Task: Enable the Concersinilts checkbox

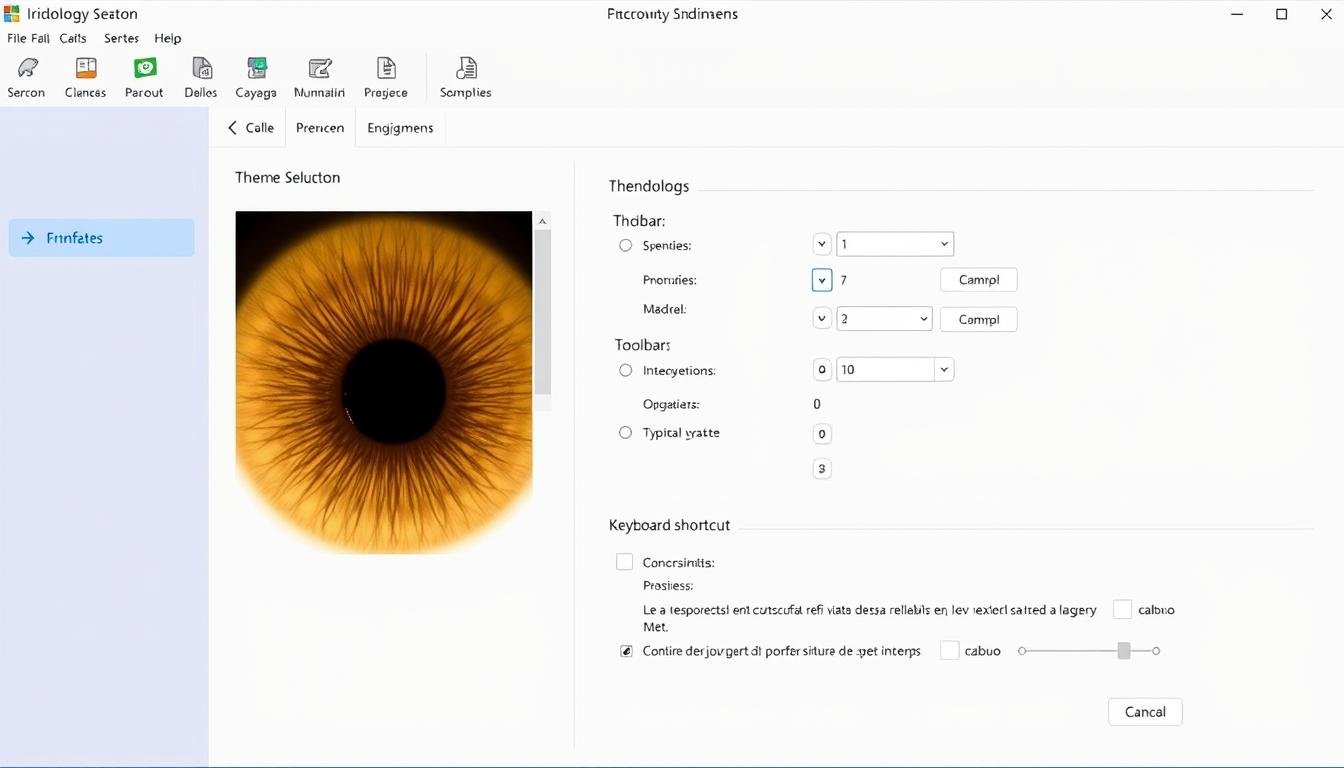Action: point(625,562)
